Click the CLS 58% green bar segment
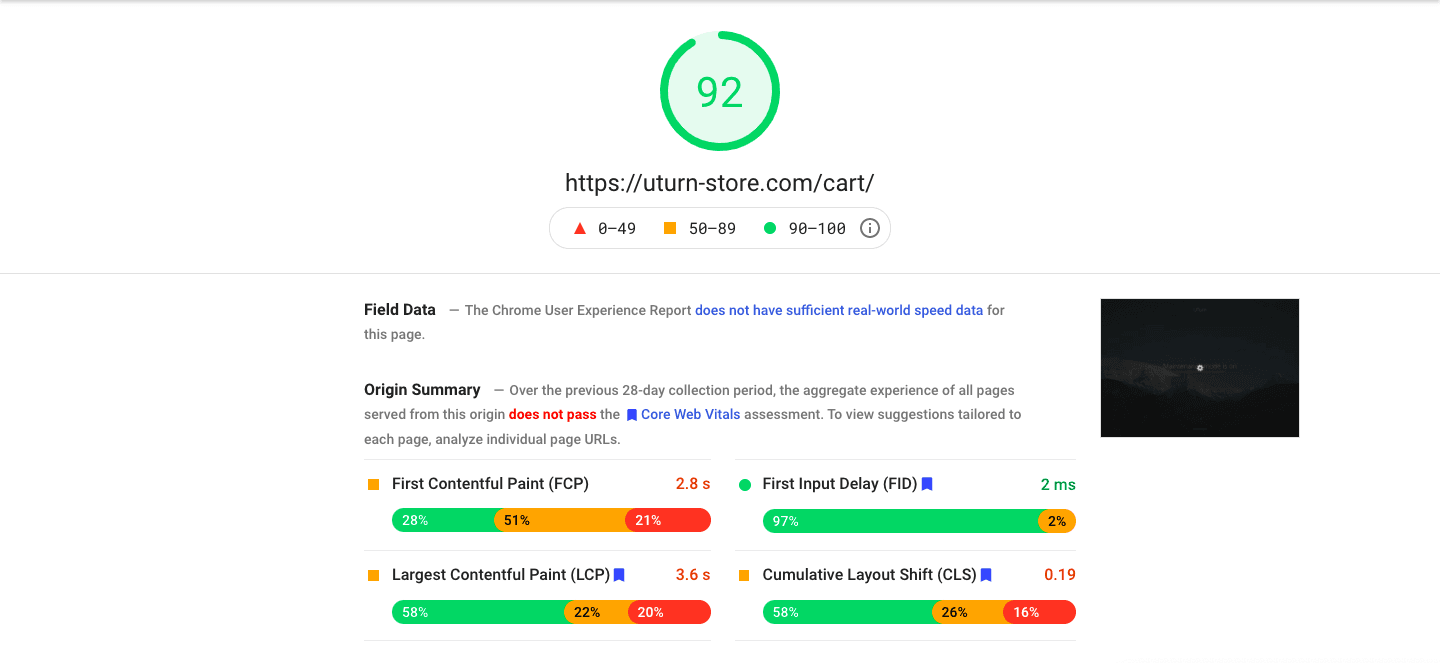The height and width of the screenshot is (663, 1440). 848,612
